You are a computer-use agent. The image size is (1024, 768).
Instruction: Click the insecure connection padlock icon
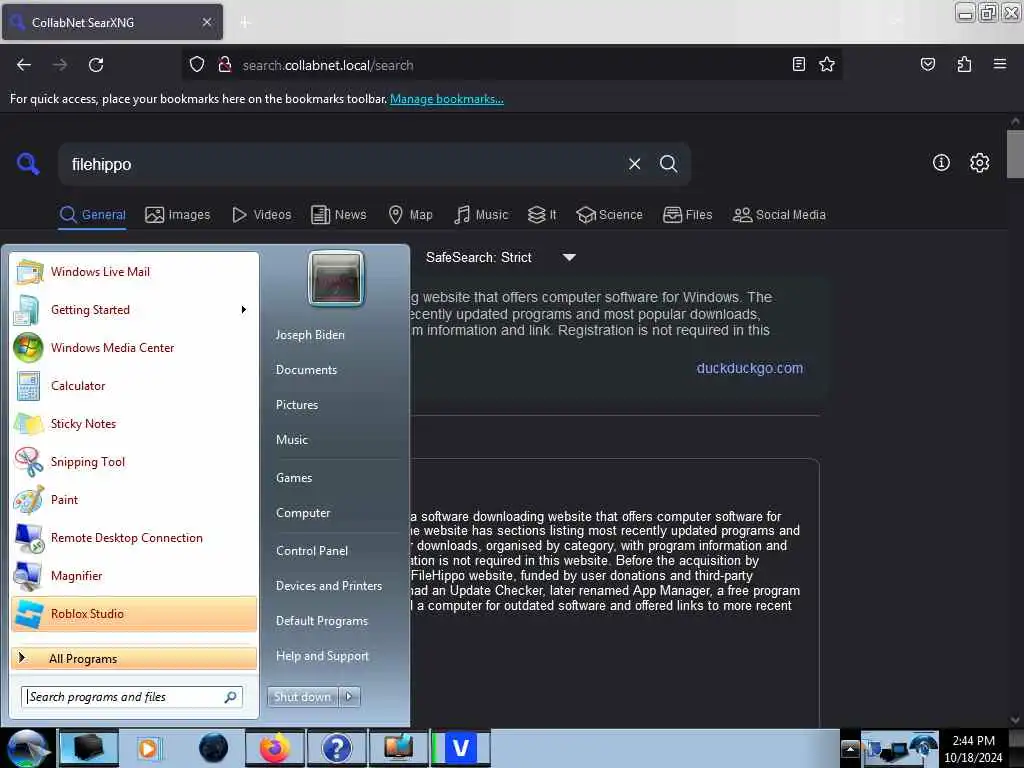pos(225,65)
